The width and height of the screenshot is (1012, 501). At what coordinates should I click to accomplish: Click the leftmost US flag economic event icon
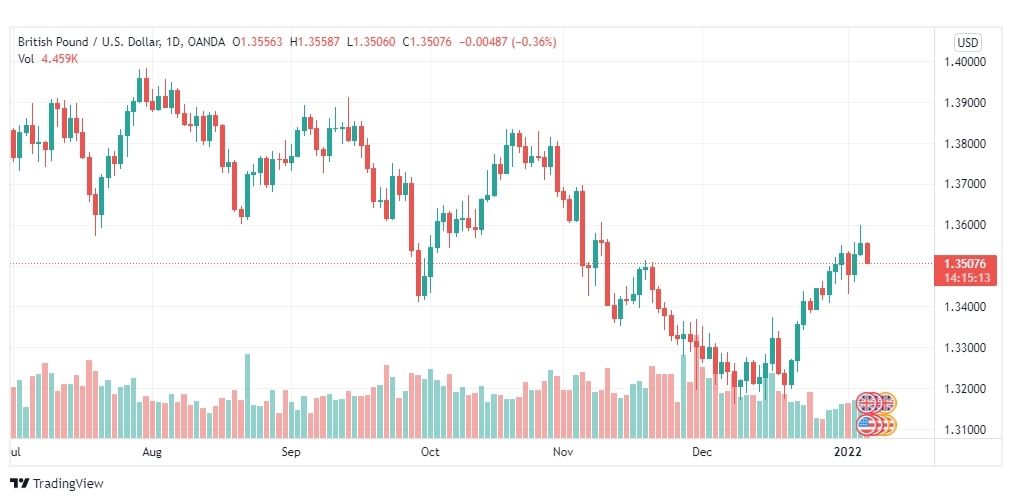(x=866, y=425)
